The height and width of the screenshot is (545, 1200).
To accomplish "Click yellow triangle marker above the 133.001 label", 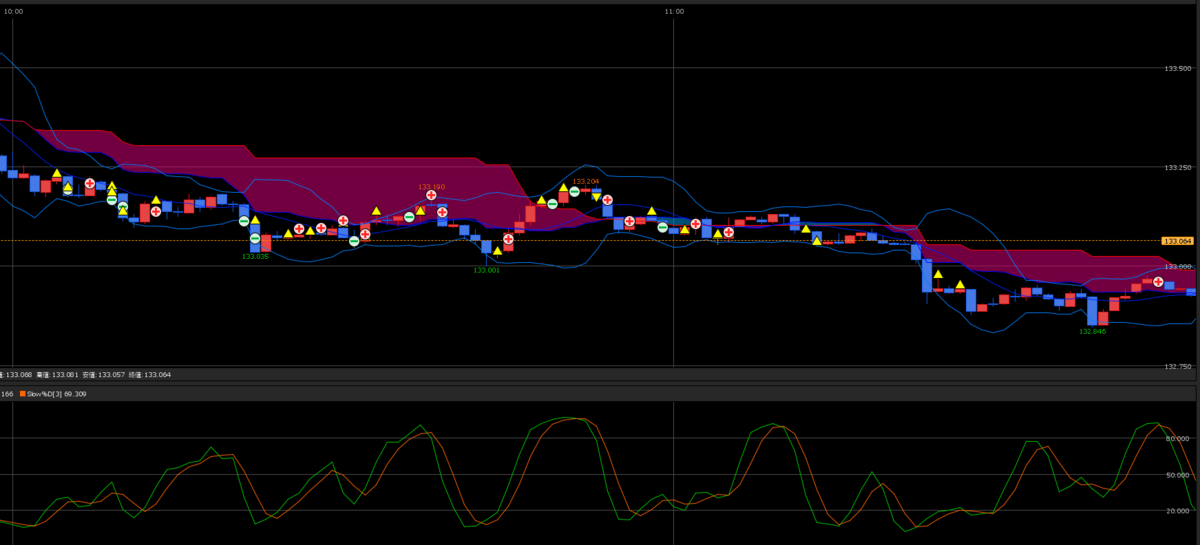I will click(497, 250).
